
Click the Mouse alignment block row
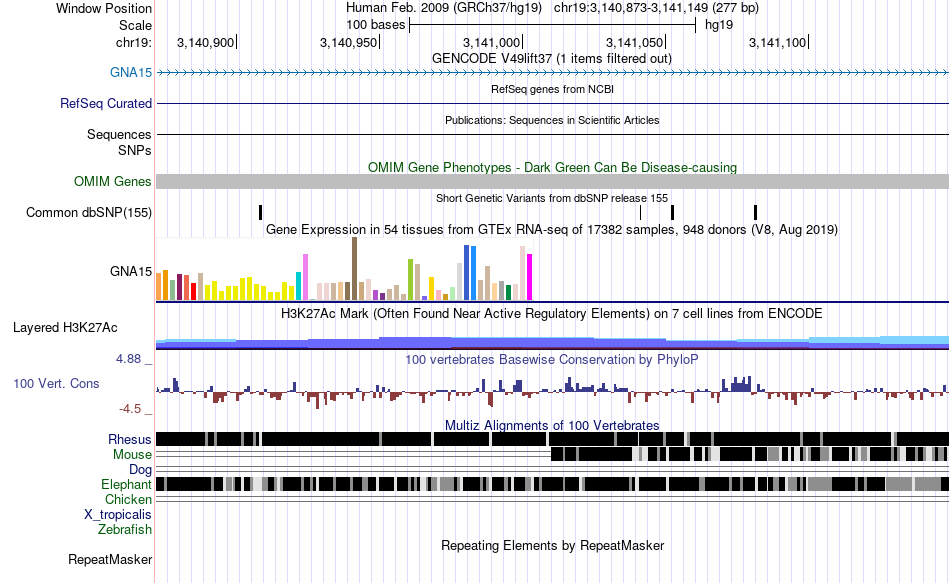point(749,454)
